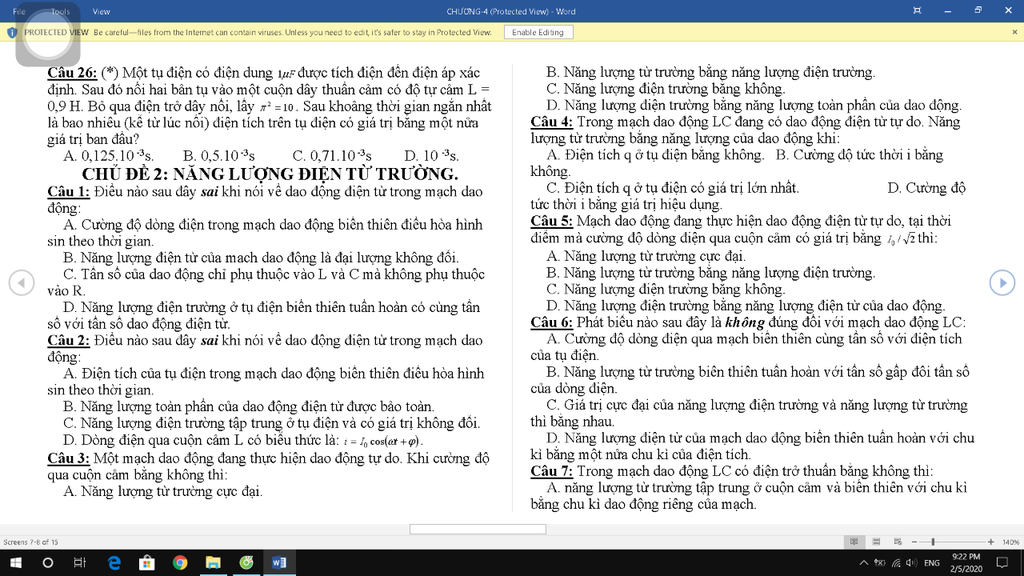Click the formula 'i = I₀cos(ωt + φ)' in Câu 2

[382, 441]
